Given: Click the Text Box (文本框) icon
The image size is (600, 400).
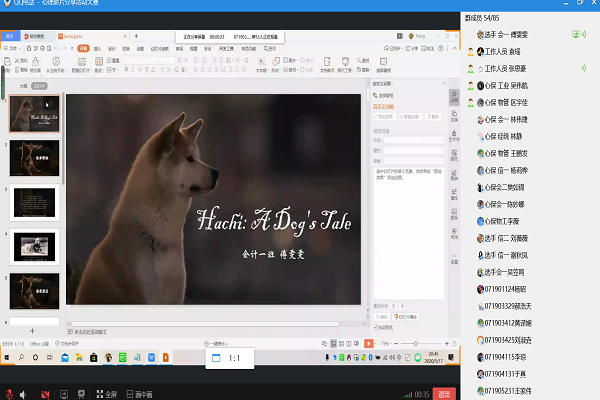Looking at the screenshot, I should pyautogui.click(x=261, y=64).
